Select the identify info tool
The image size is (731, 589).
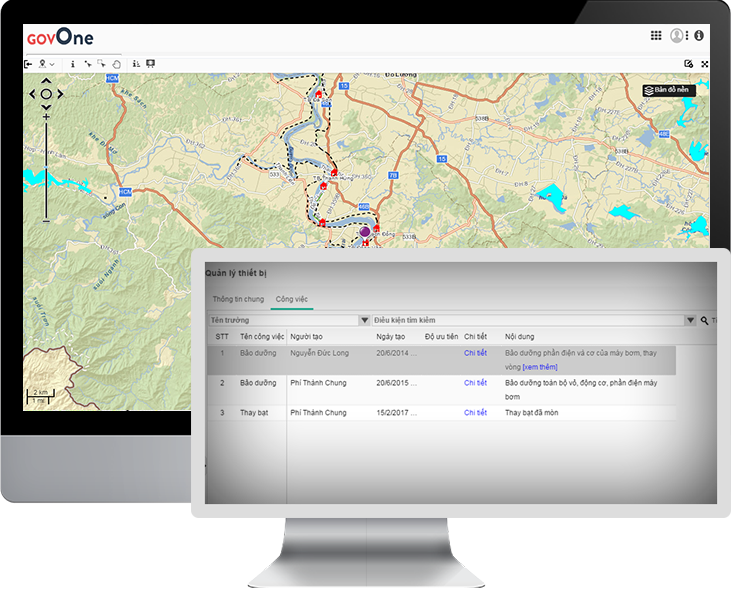coord(73,64)
